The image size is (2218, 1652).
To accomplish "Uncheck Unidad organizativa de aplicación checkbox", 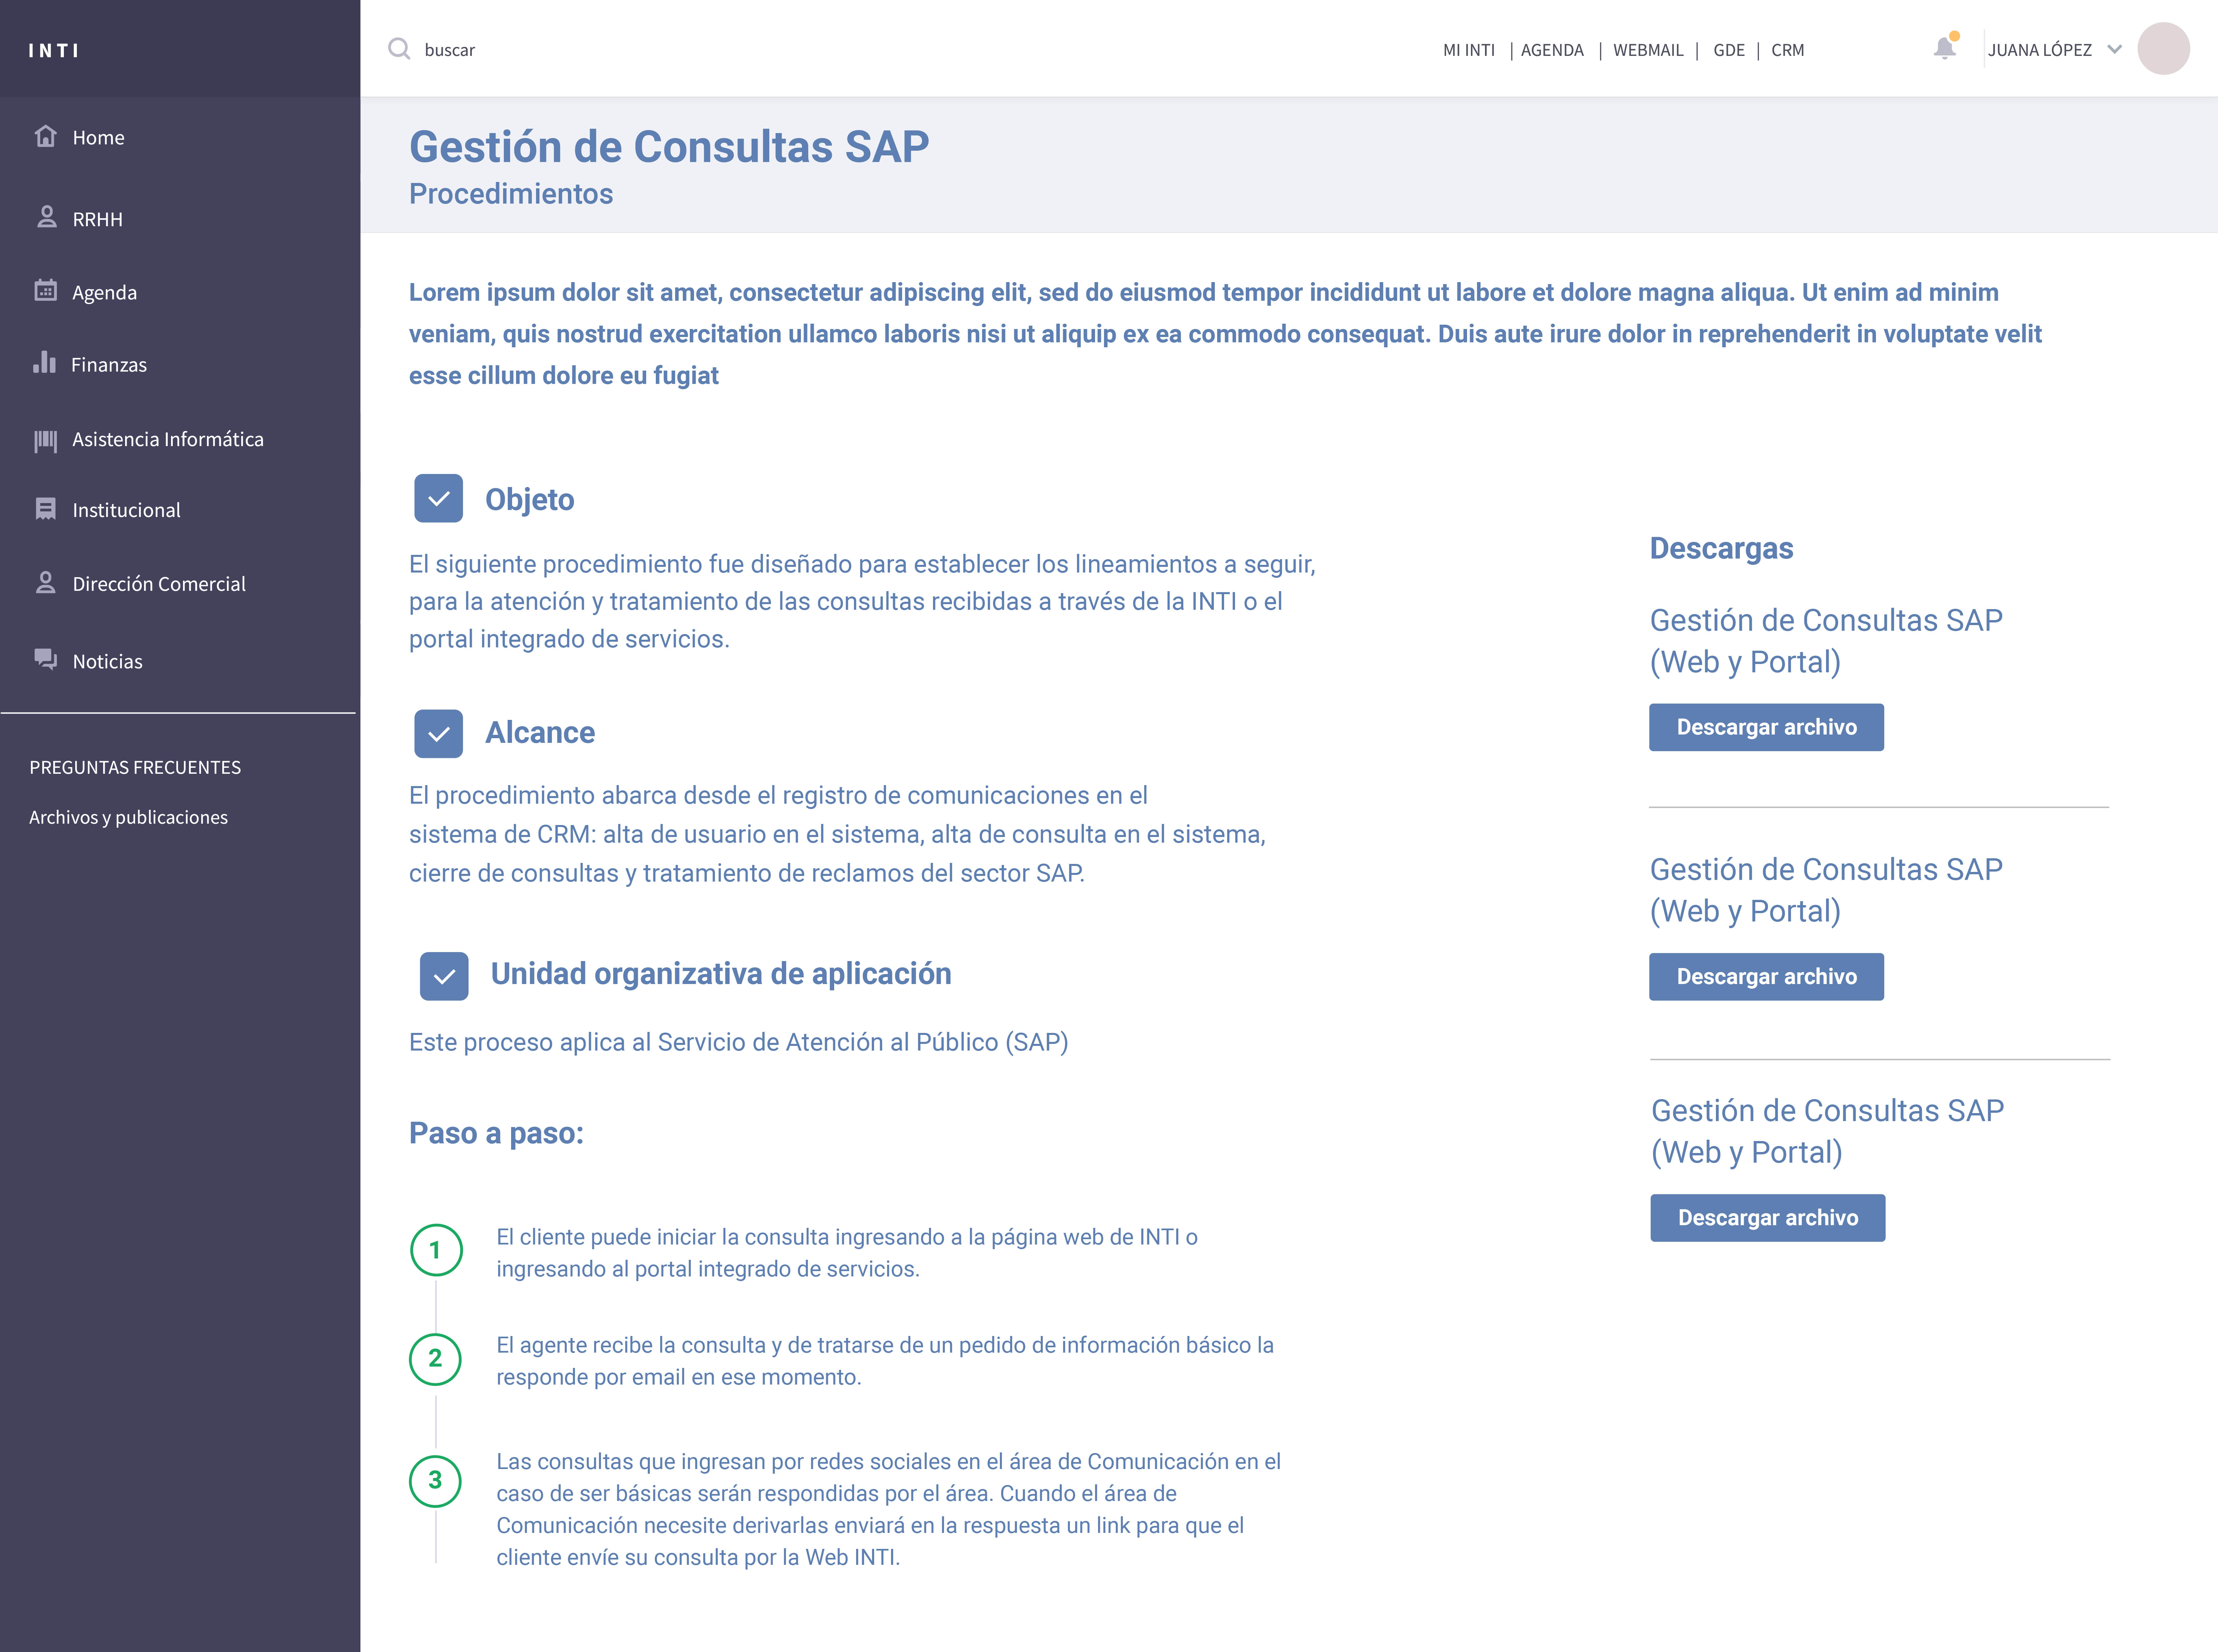I will tap(444, 976).
